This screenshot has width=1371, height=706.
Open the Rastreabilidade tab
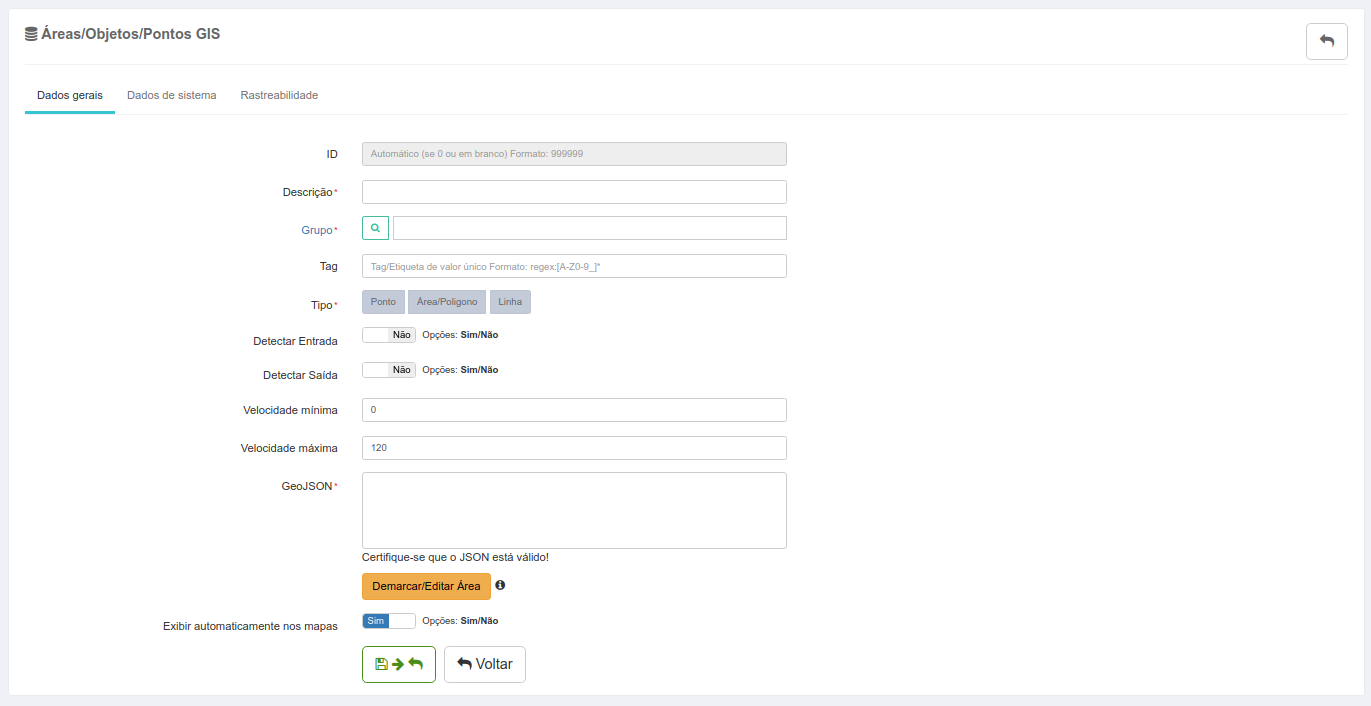[x=279, y=96]
